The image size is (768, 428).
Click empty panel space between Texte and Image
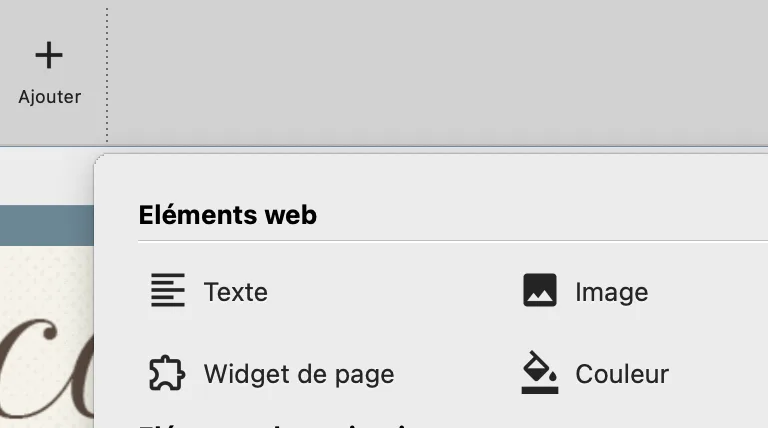pos(400,292)
